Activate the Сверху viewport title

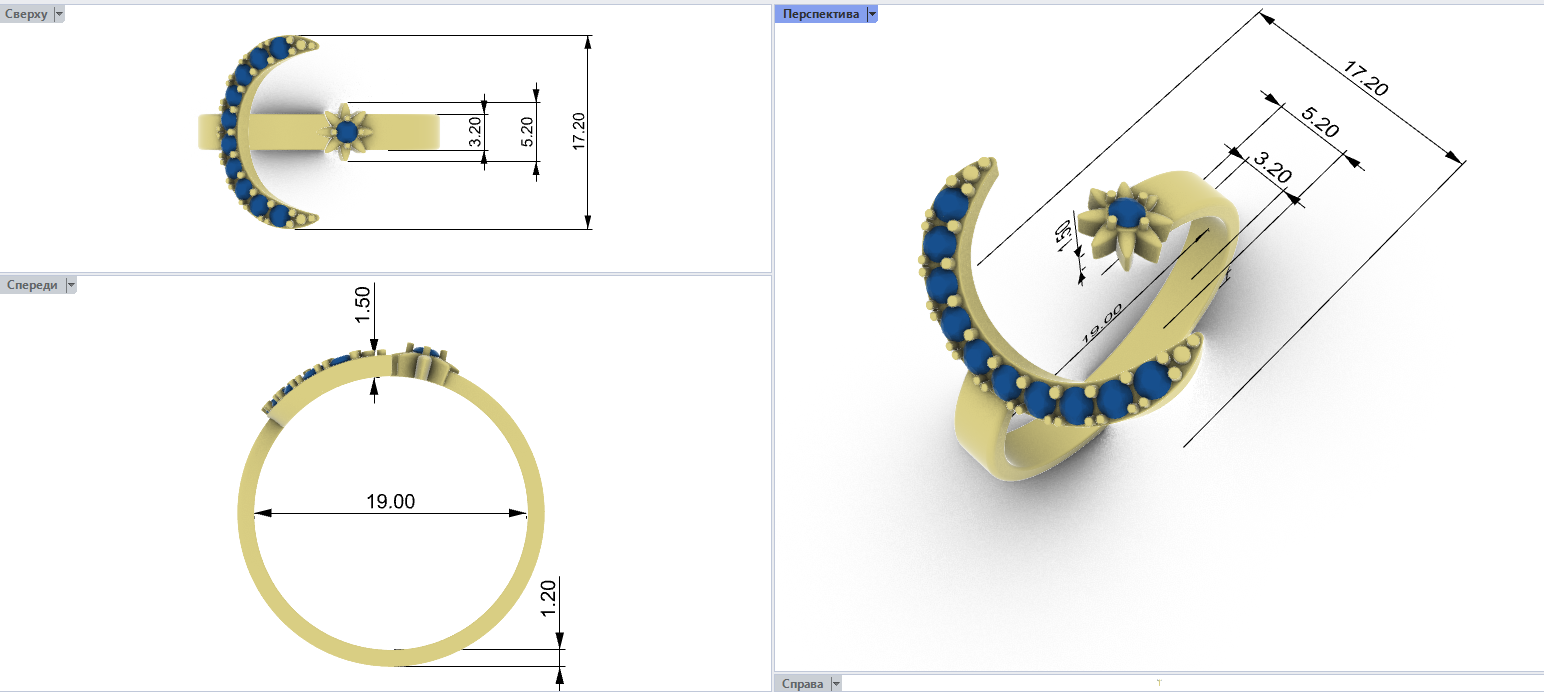click(26, 14)
